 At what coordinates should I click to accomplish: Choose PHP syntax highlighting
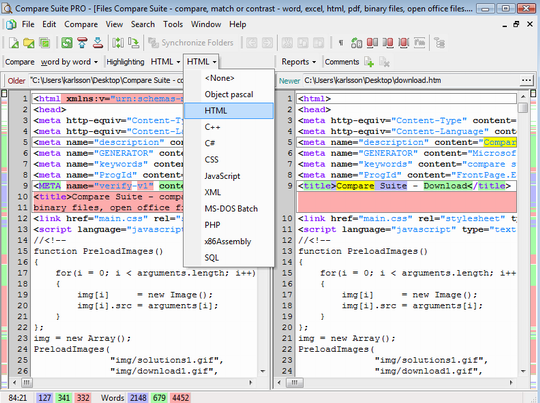(229, 225)
